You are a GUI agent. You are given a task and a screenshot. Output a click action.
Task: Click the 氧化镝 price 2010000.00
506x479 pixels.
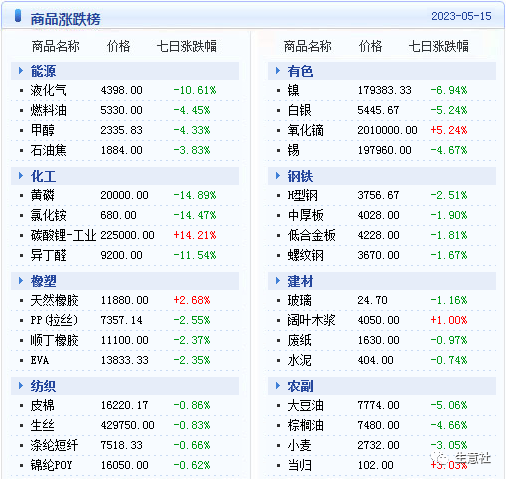[387, 130]
